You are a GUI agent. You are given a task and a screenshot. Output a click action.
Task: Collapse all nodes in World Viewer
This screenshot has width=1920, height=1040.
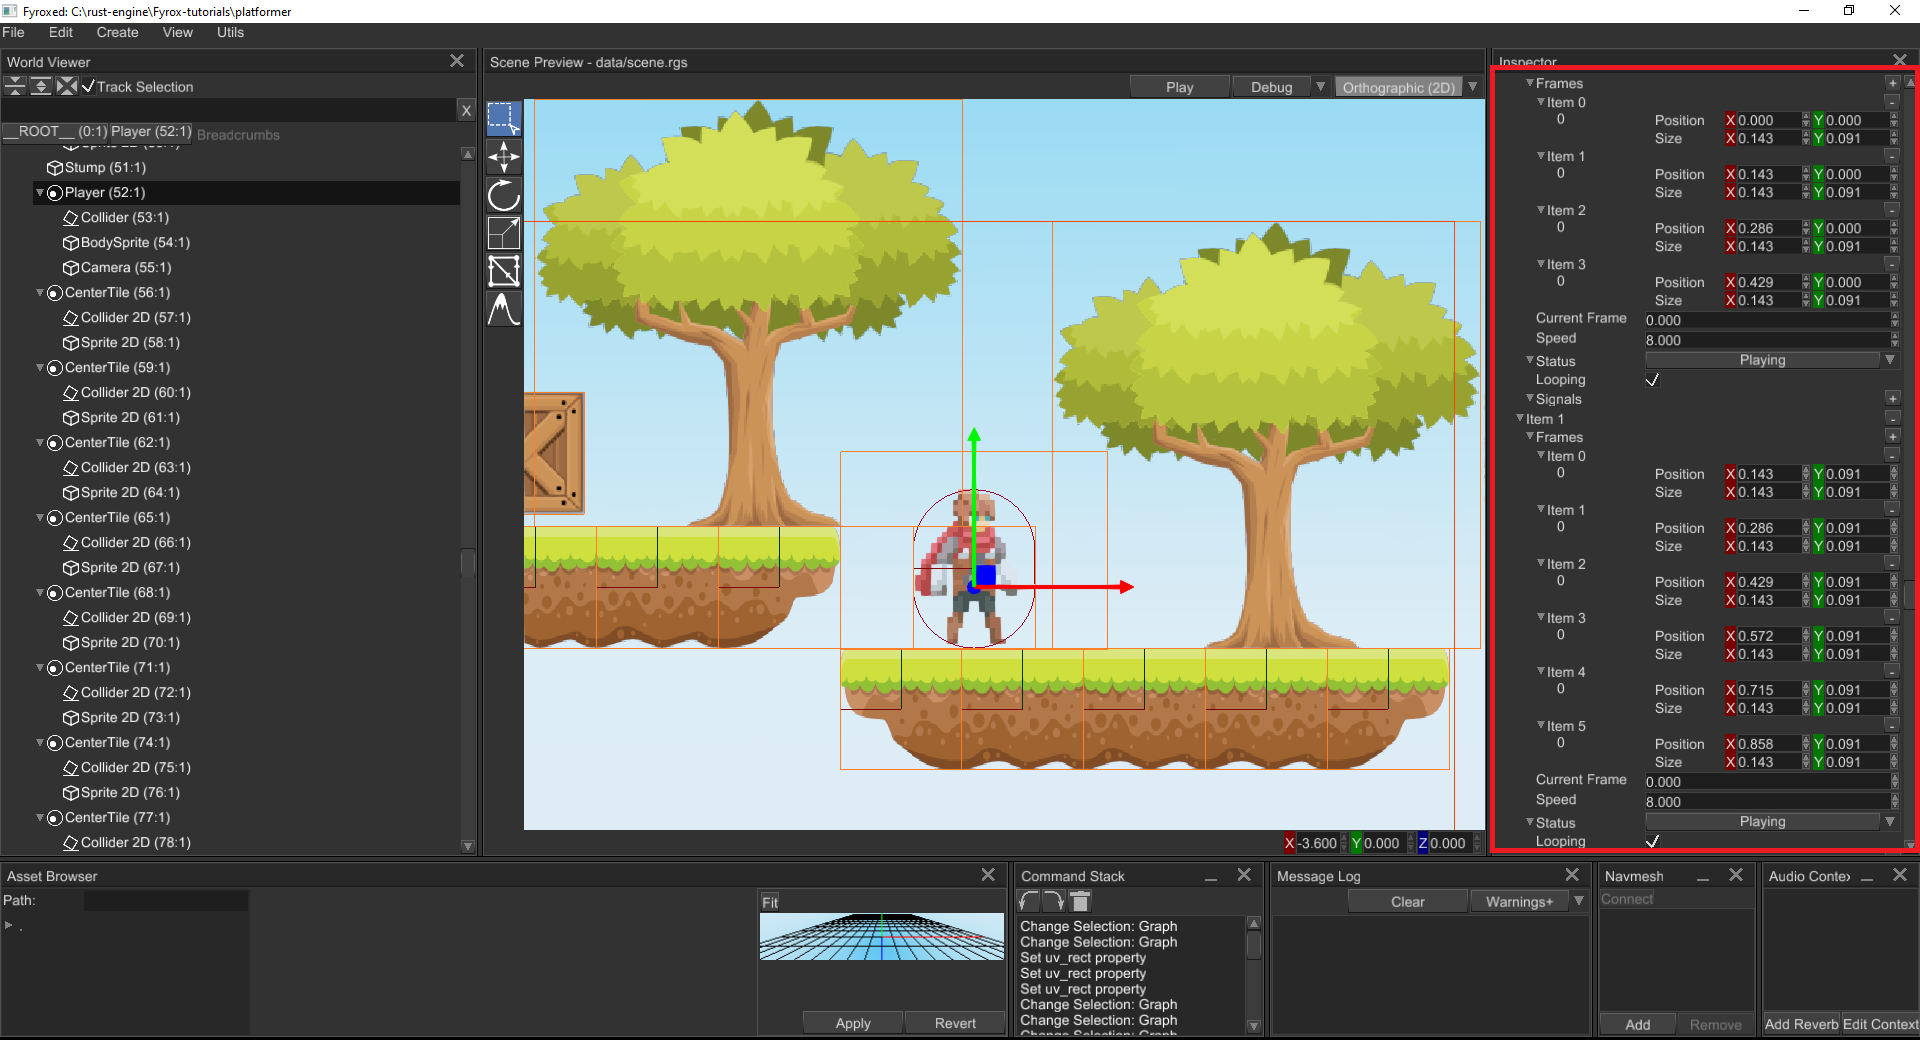click(x=15, y=87)
